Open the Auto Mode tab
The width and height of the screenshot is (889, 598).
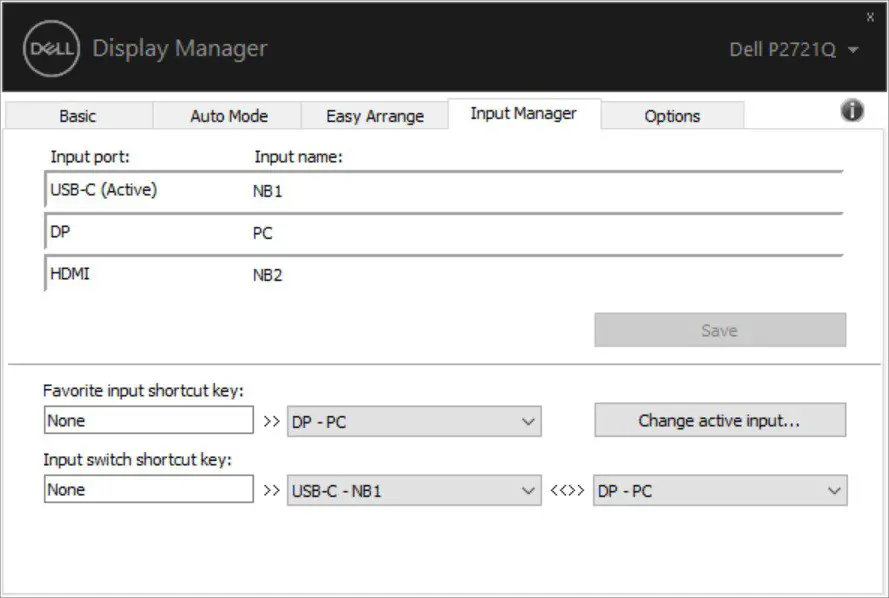click(227, 115)
